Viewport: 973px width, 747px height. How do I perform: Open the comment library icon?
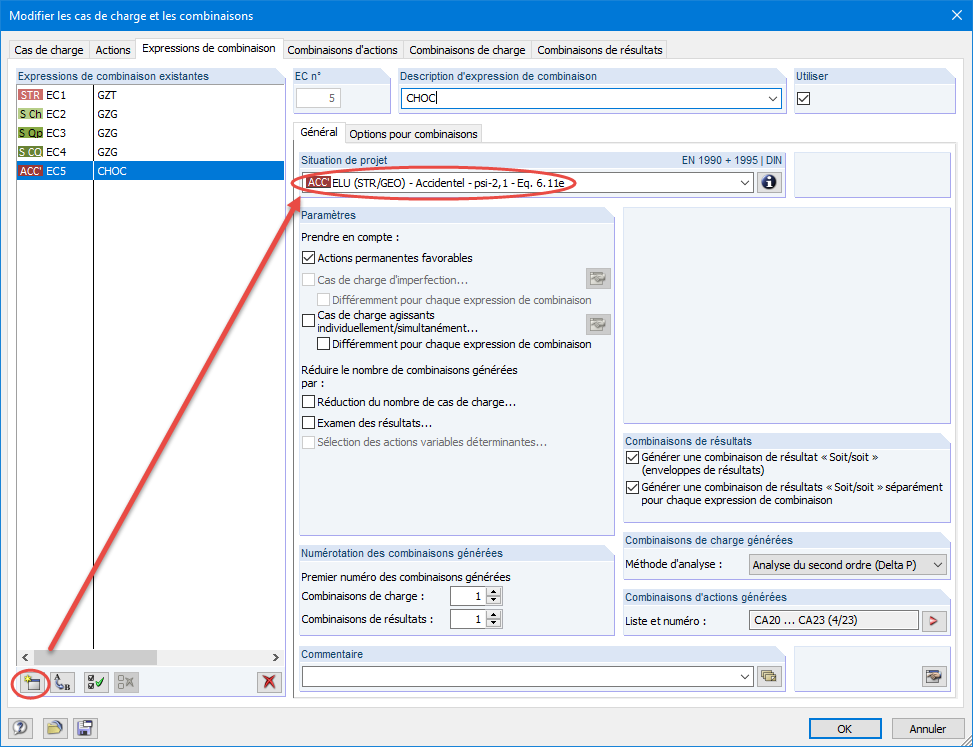[769, 677]
